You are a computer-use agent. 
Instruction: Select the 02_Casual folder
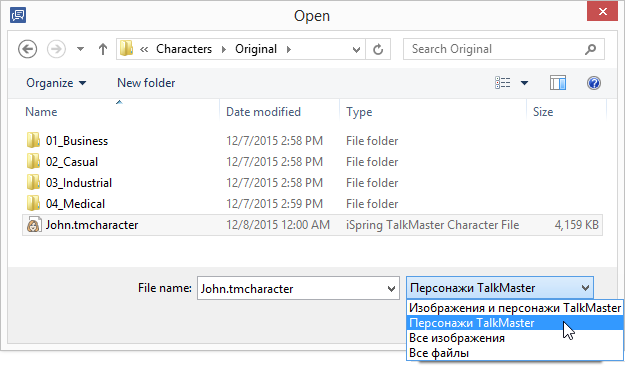[72, 162]
